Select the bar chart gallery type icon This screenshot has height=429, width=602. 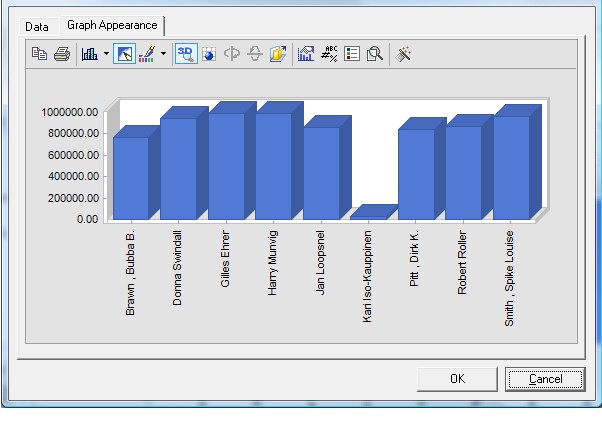90,54
